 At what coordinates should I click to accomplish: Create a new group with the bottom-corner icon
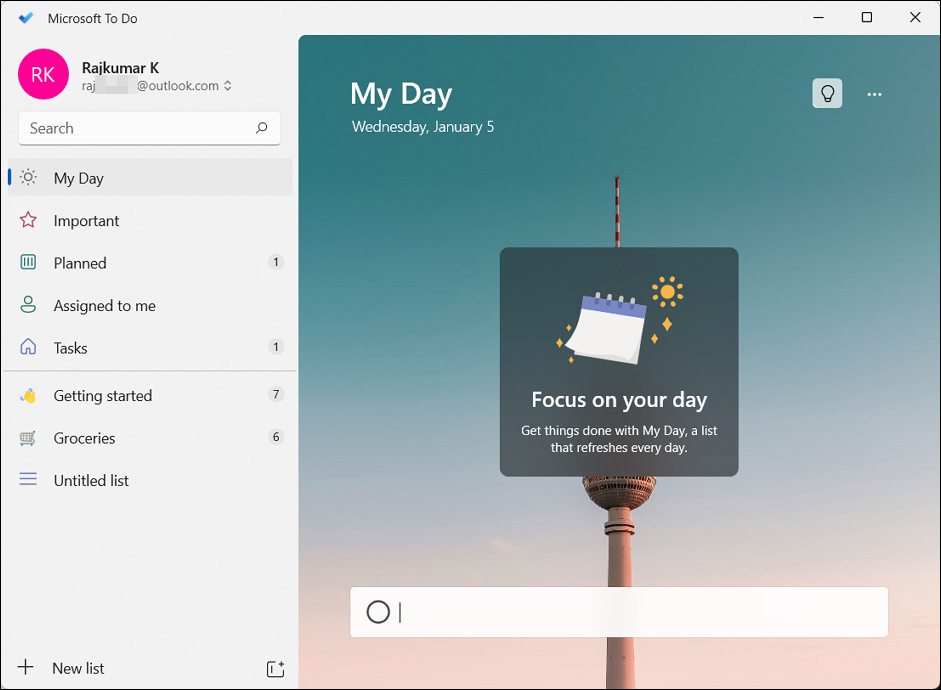click(275, 668)
